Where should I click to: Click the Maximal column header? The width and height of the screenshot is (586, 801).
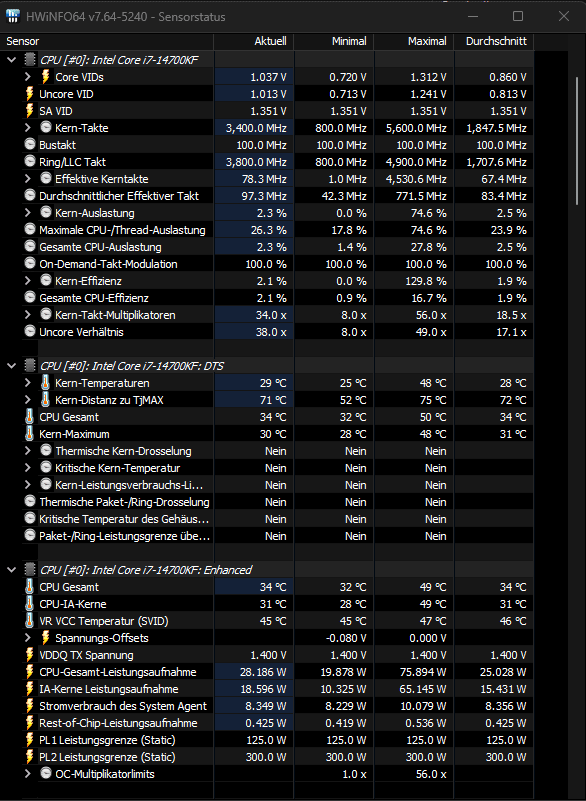point(414,41)
